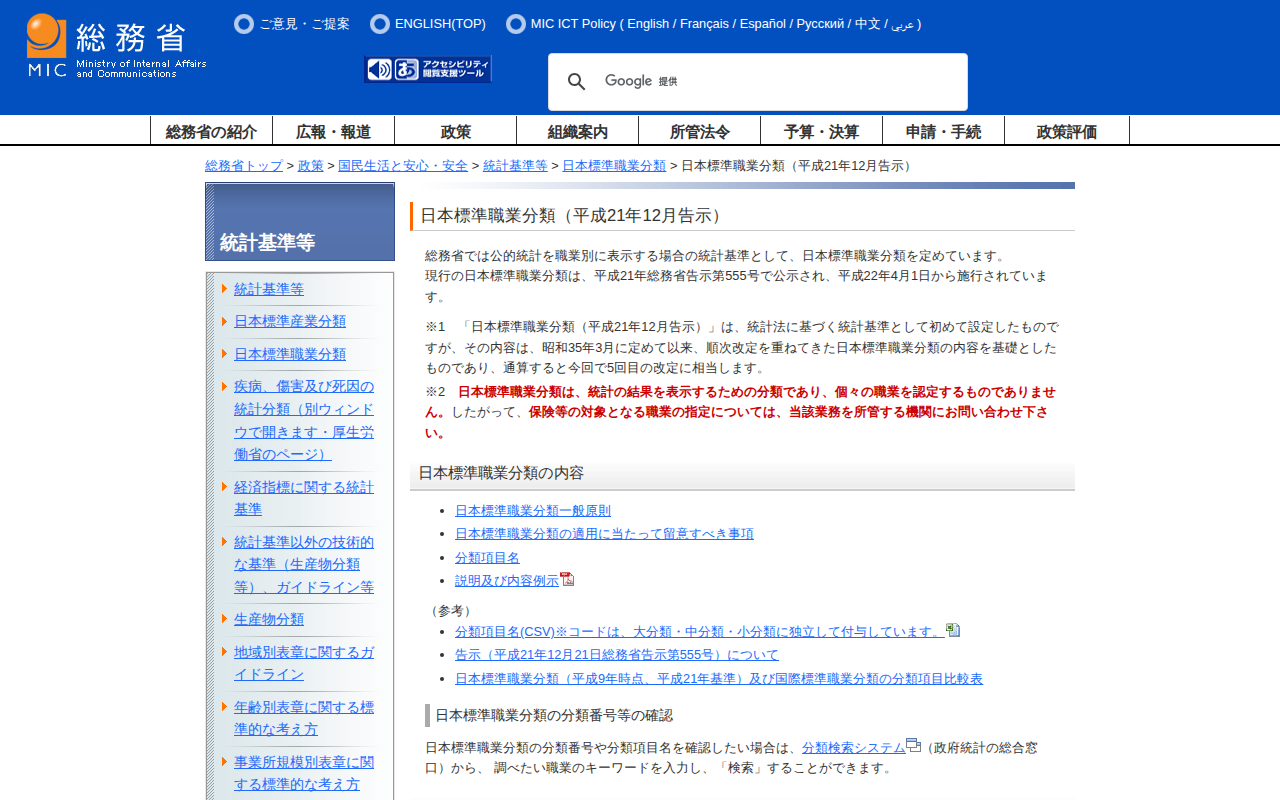The image size is (1280, 800).
Task: Open the 組織案内 navigation menu
Action: pos(577,130)
